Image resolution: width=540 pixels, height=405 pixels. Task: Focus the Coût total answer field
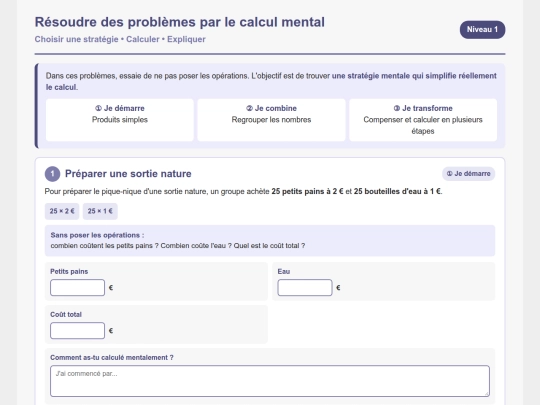pyautogui.click(x=77, y=331)
